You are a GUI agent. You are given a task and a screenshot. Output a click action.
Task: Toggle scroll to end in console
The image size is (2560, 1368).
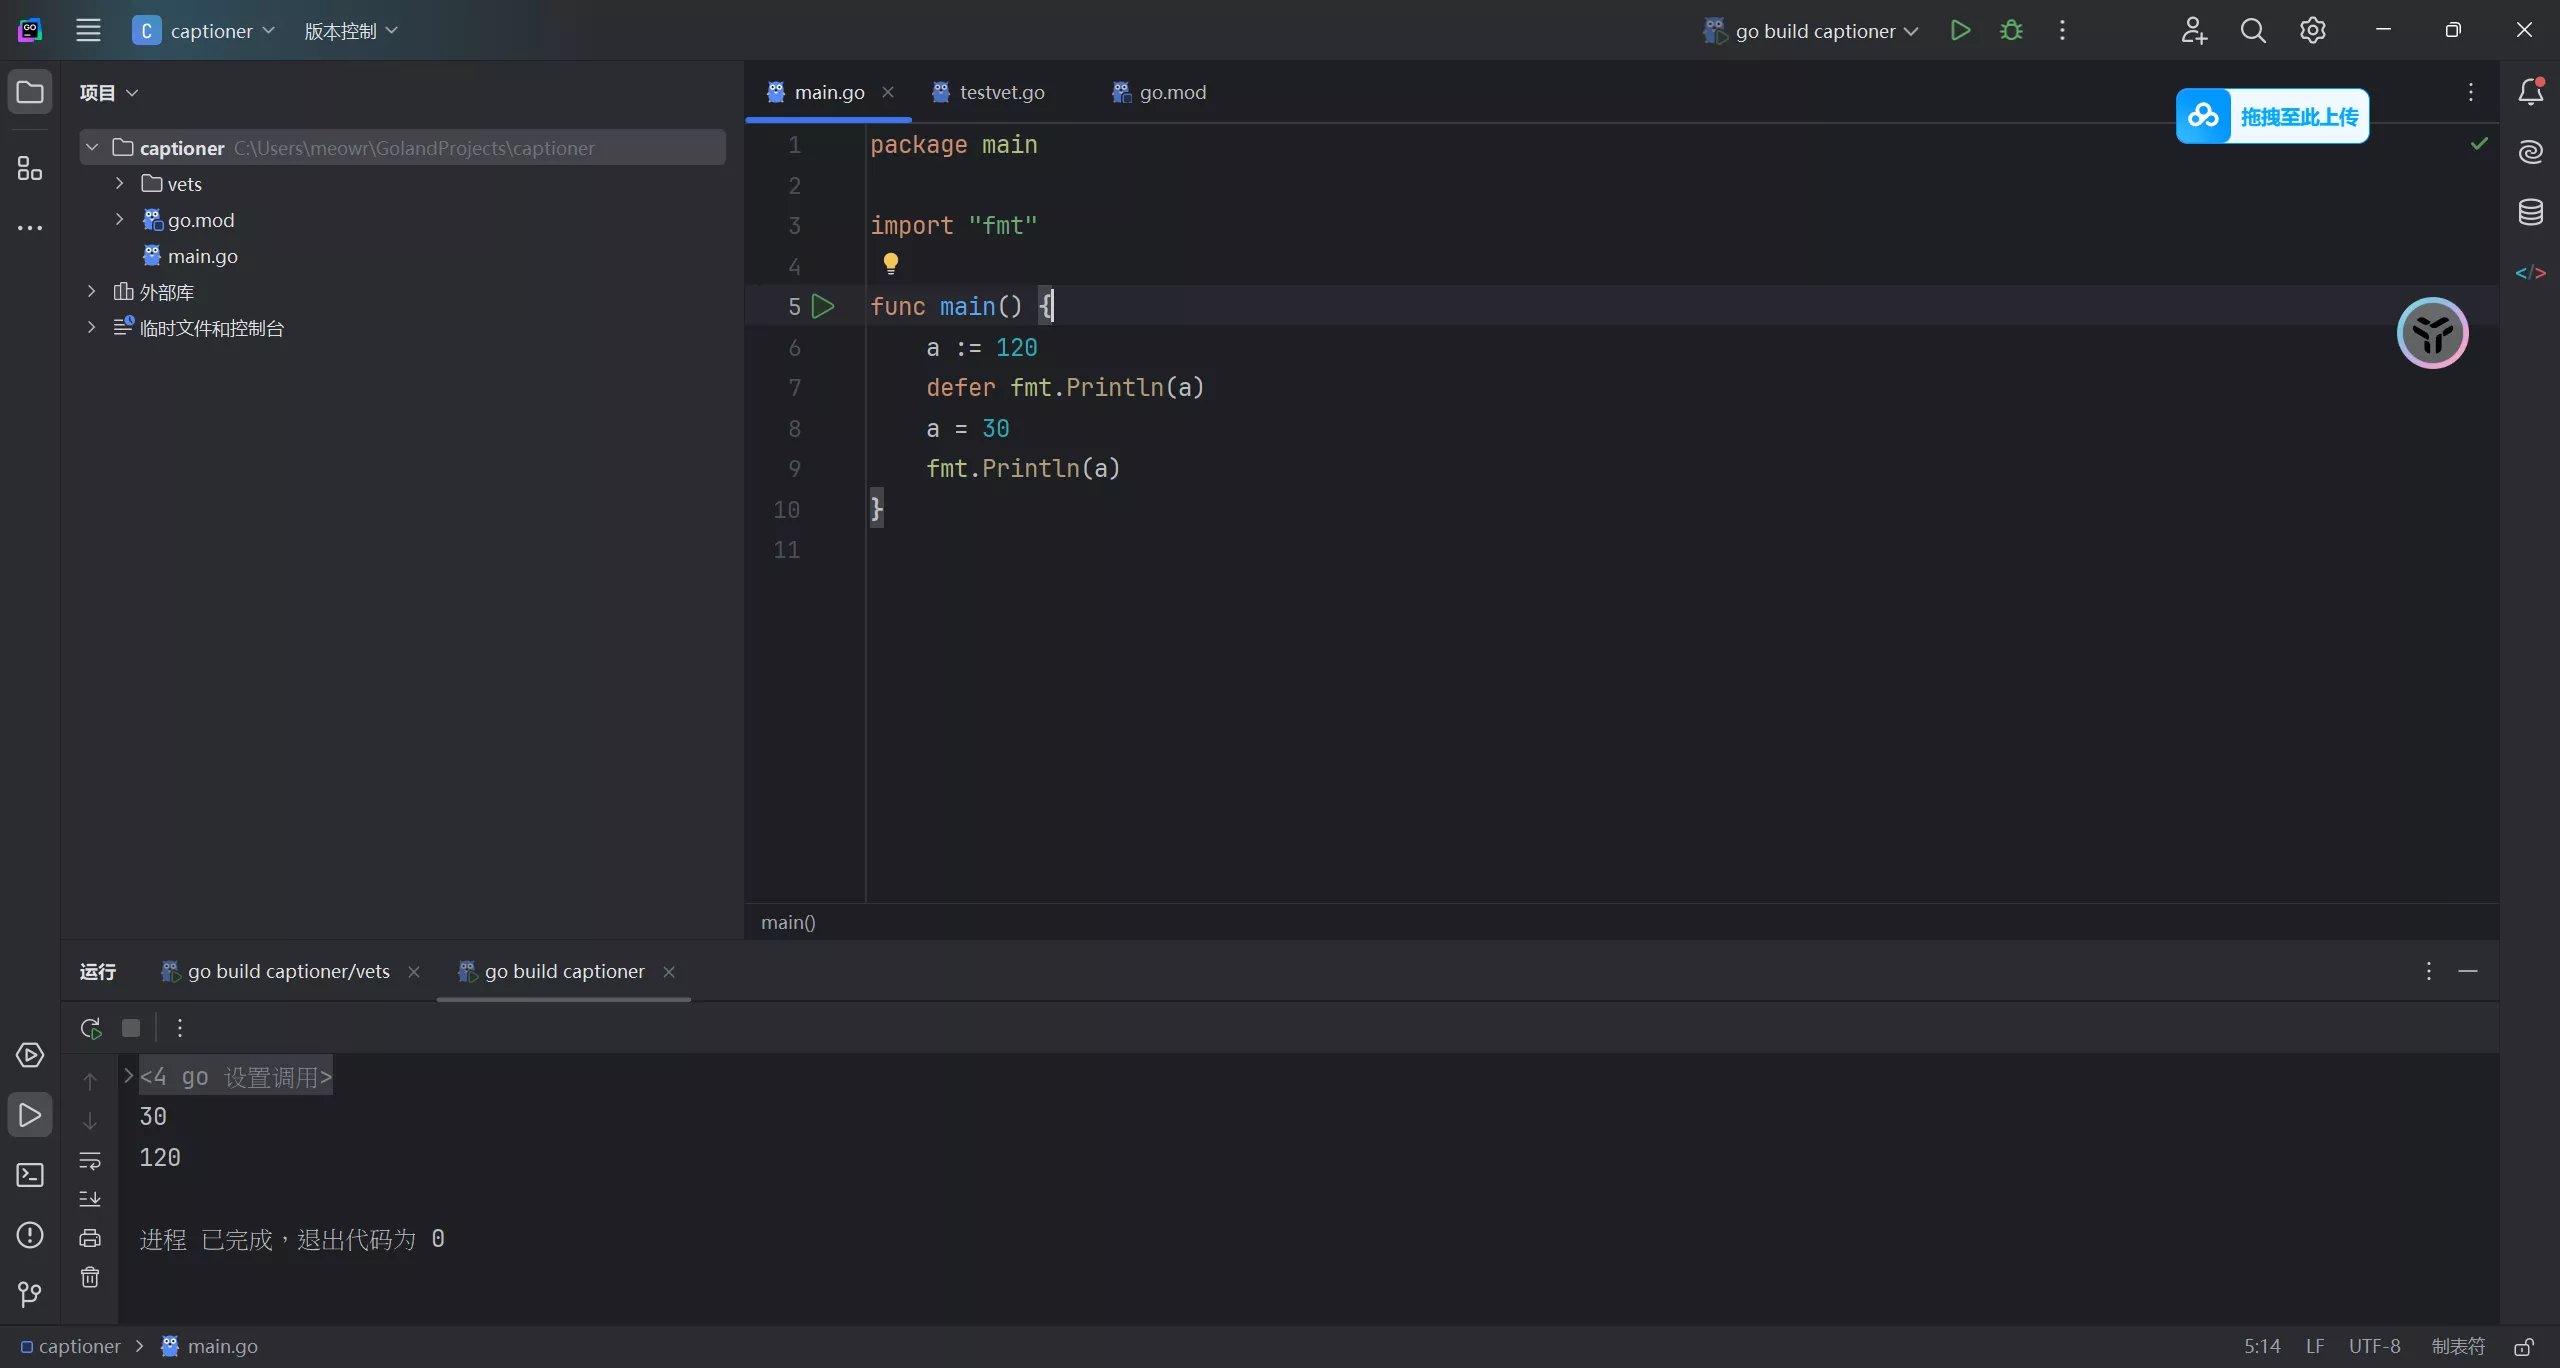coord(90,1198)
